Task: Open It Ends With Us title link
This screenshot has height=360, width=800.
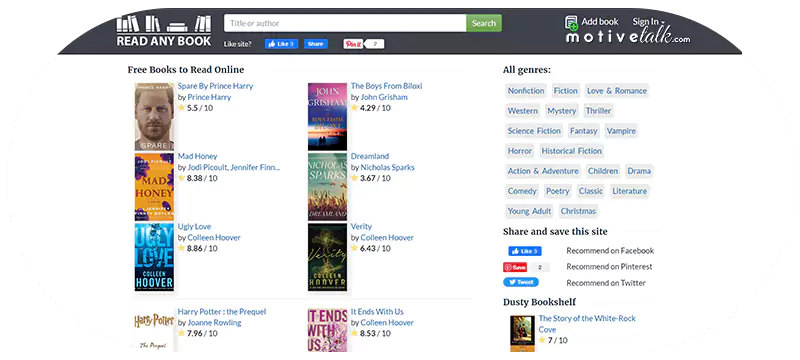Action: (377, 312)
